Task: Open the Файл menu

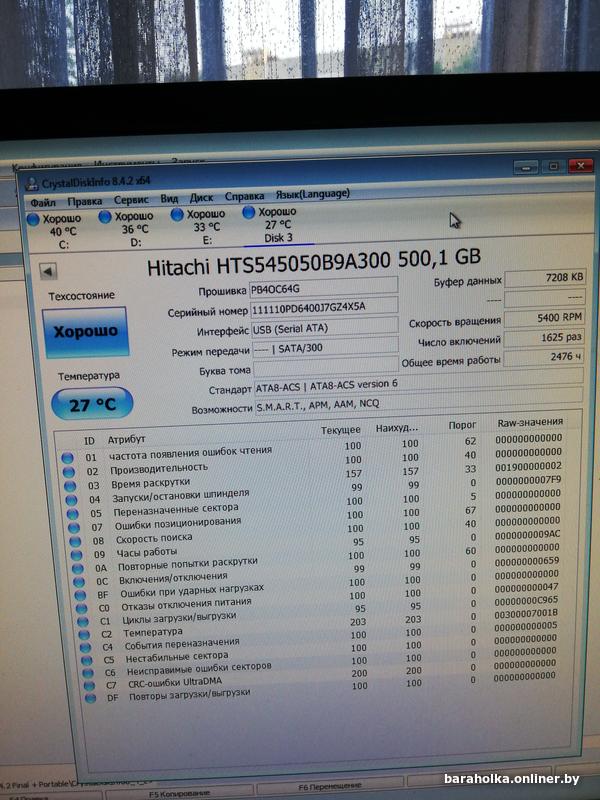Action: pyautogui.click(x=43, y=203)
